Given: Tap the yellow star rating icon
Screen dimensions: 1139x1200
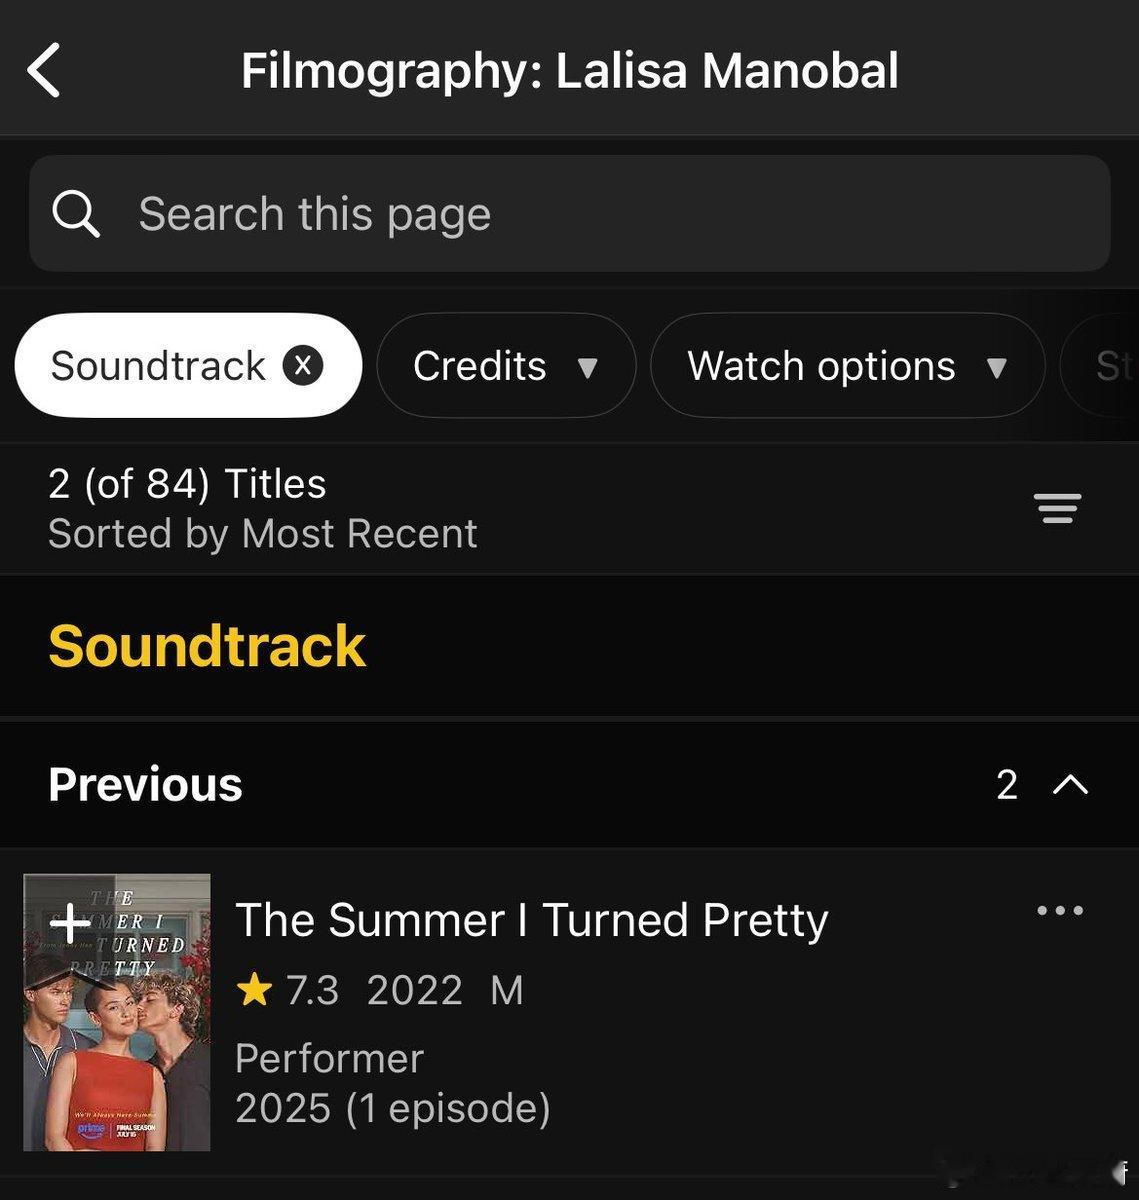Looking at the screenshot, I should click(255, 990).
